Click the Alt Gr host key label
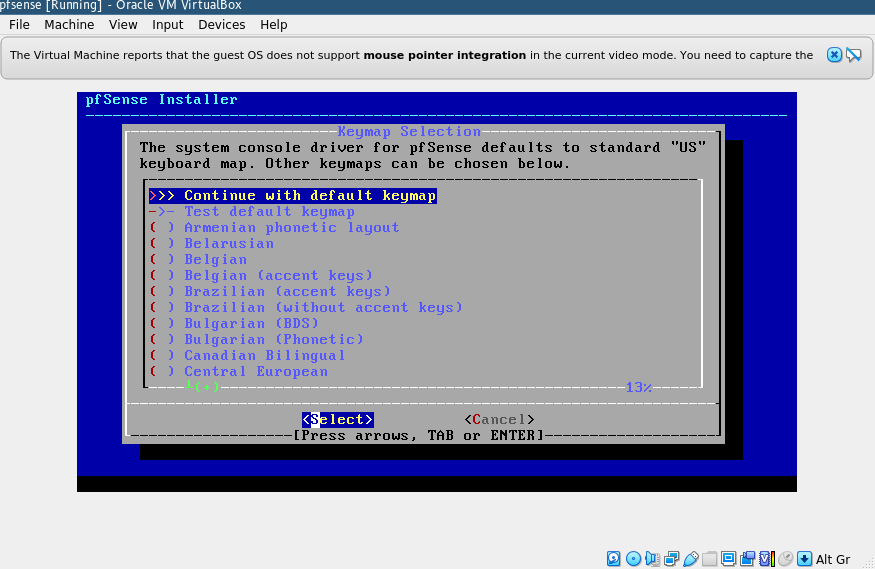 click(833, 559)
